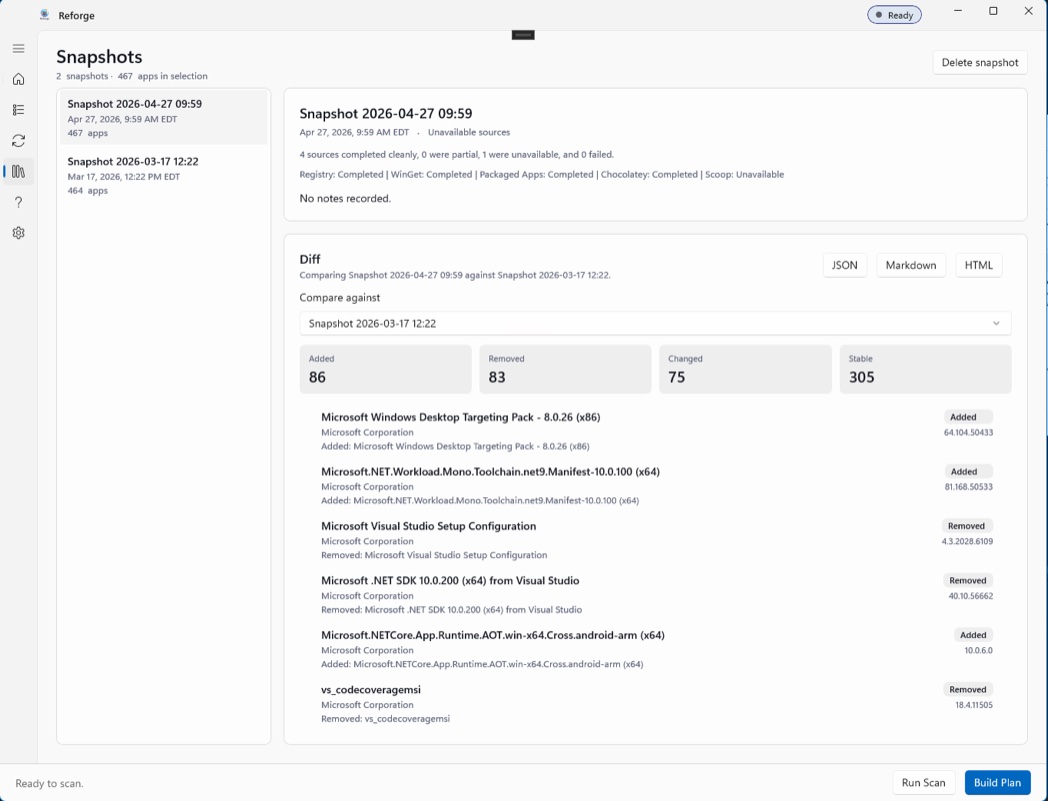Screen dimensions: 1048x801
Task: Click version 4.3.2028.6109 value
Action: click(967, 542)
